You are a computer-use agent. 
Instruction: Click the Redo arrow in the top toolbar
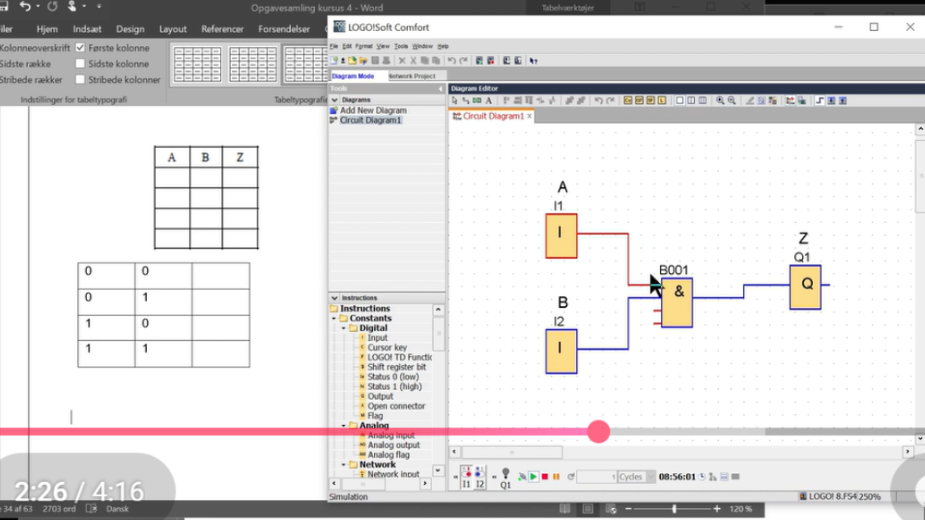pyautogui.click(x=463, y=60)
